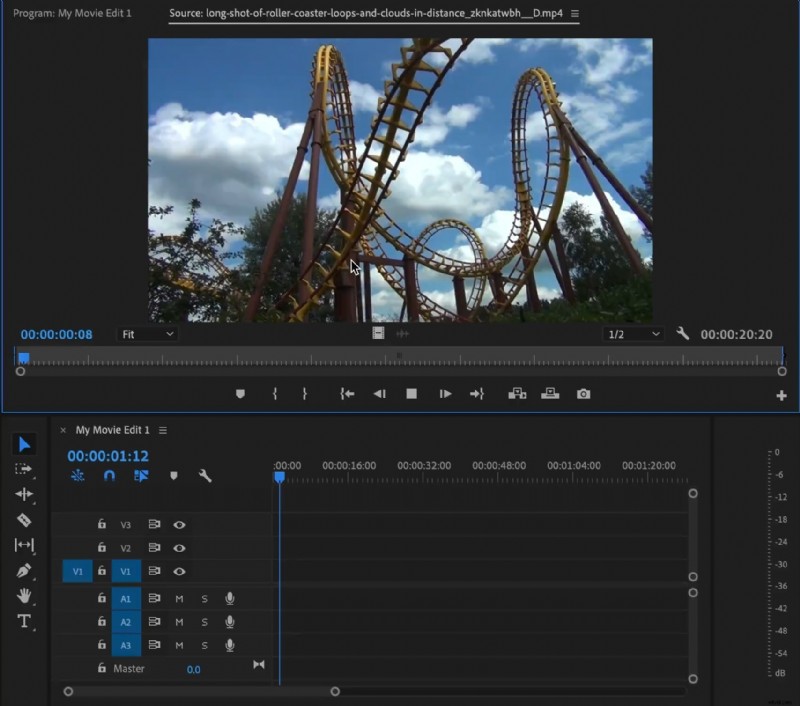Mute audio track A2
This screenshot has height=706, width=800.
point(179,621)
